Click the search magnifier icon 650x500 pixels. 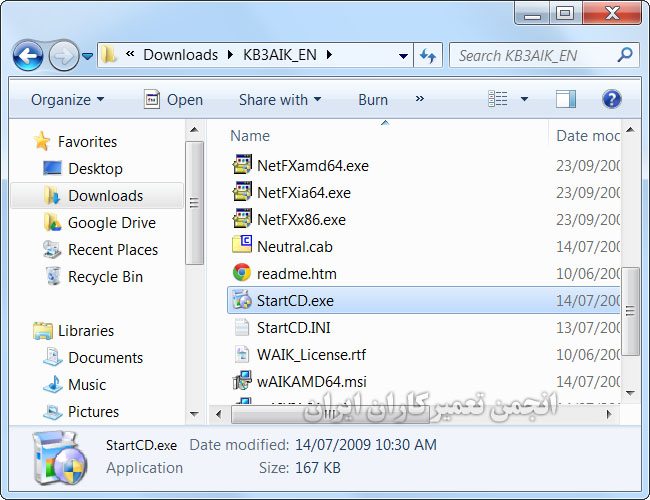click(x=625, y=55)
